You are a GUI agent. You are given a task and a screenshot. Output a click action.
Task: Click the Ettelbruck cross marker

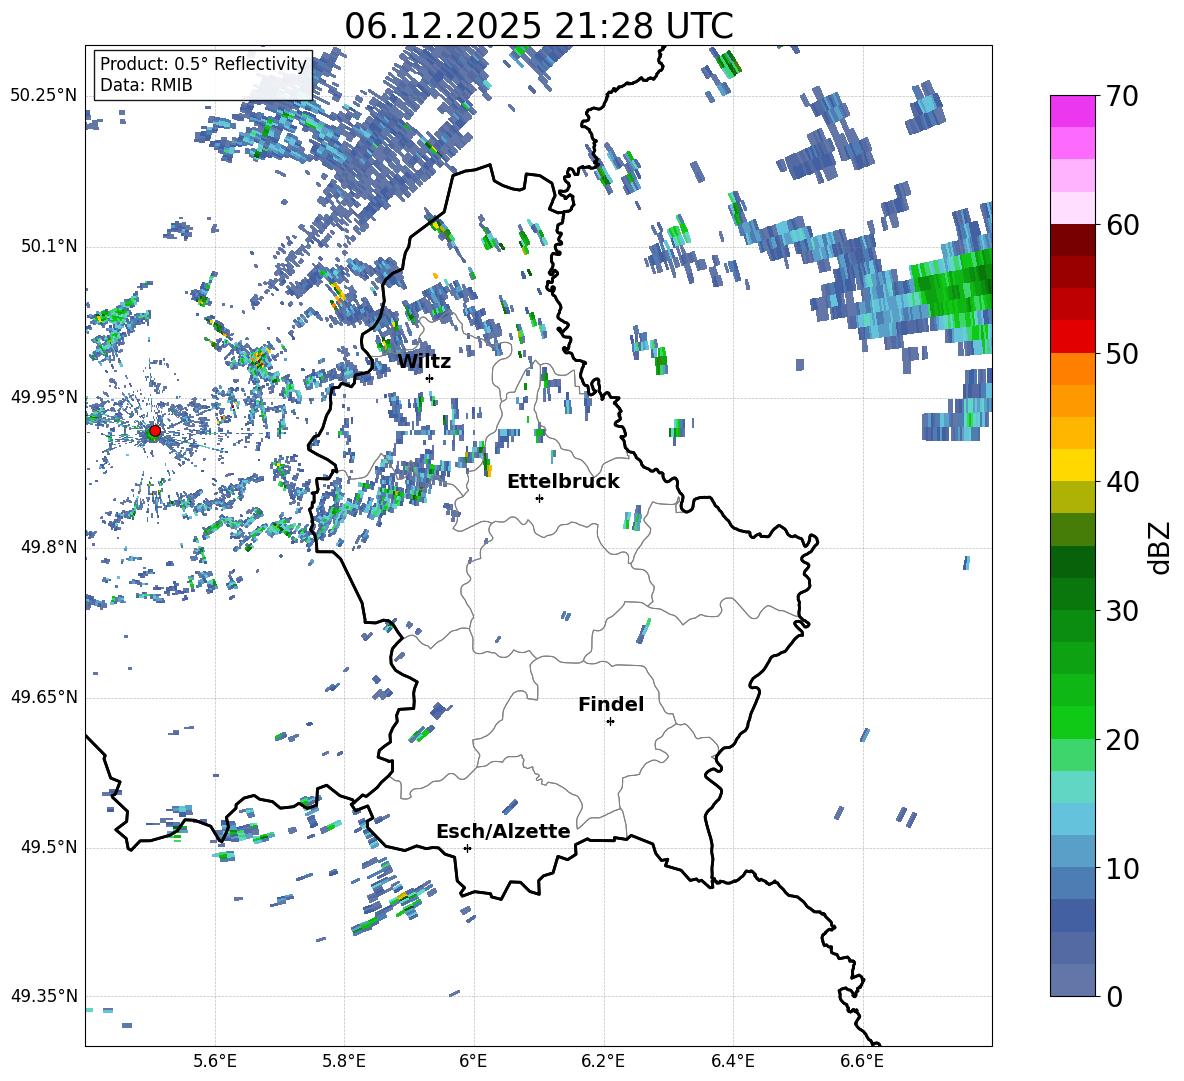[539, 498]
